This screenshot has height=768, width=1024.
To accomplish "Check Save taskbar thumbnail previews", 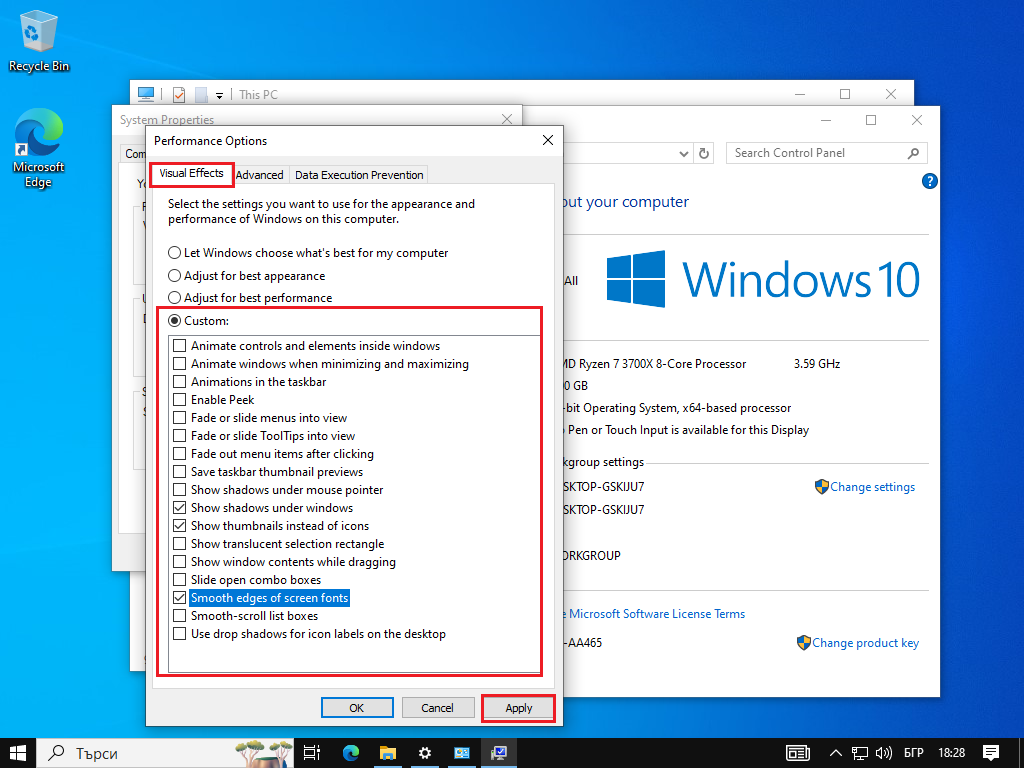I will (180, 472).
